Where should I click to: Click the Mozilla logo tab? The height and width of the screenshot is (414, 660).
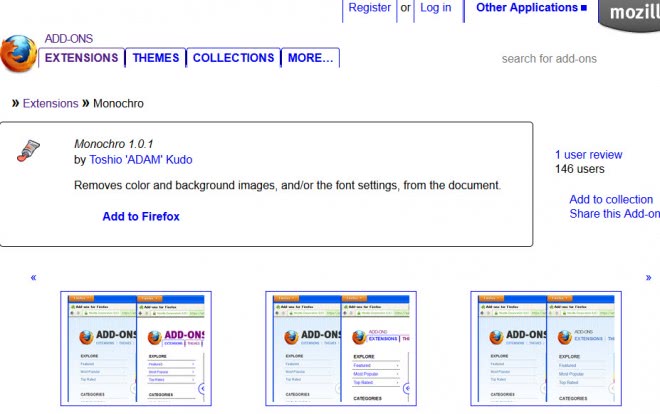tap(630, 14)
